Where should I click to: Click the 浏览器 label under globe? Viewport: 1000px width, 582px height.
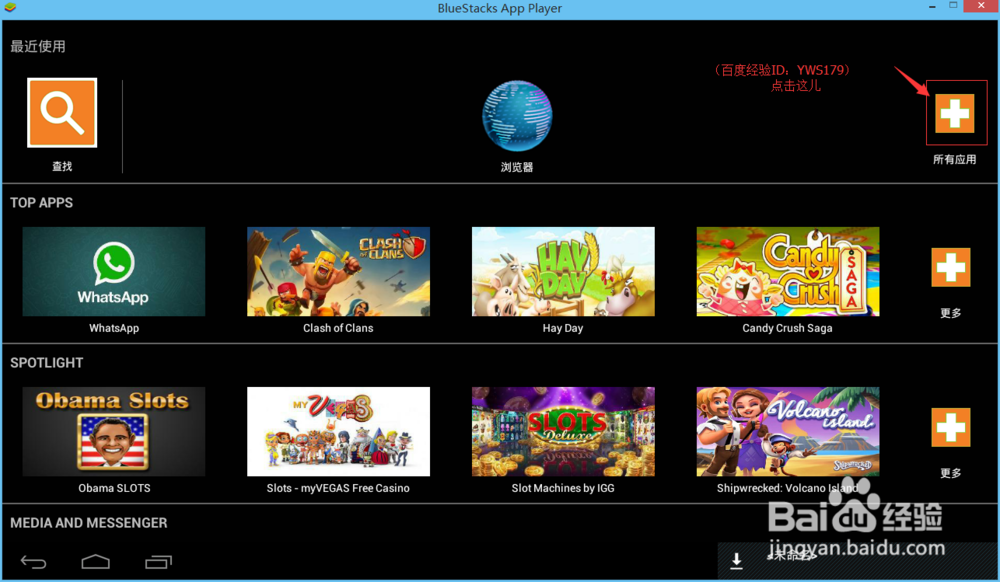[x=517, y=167]
